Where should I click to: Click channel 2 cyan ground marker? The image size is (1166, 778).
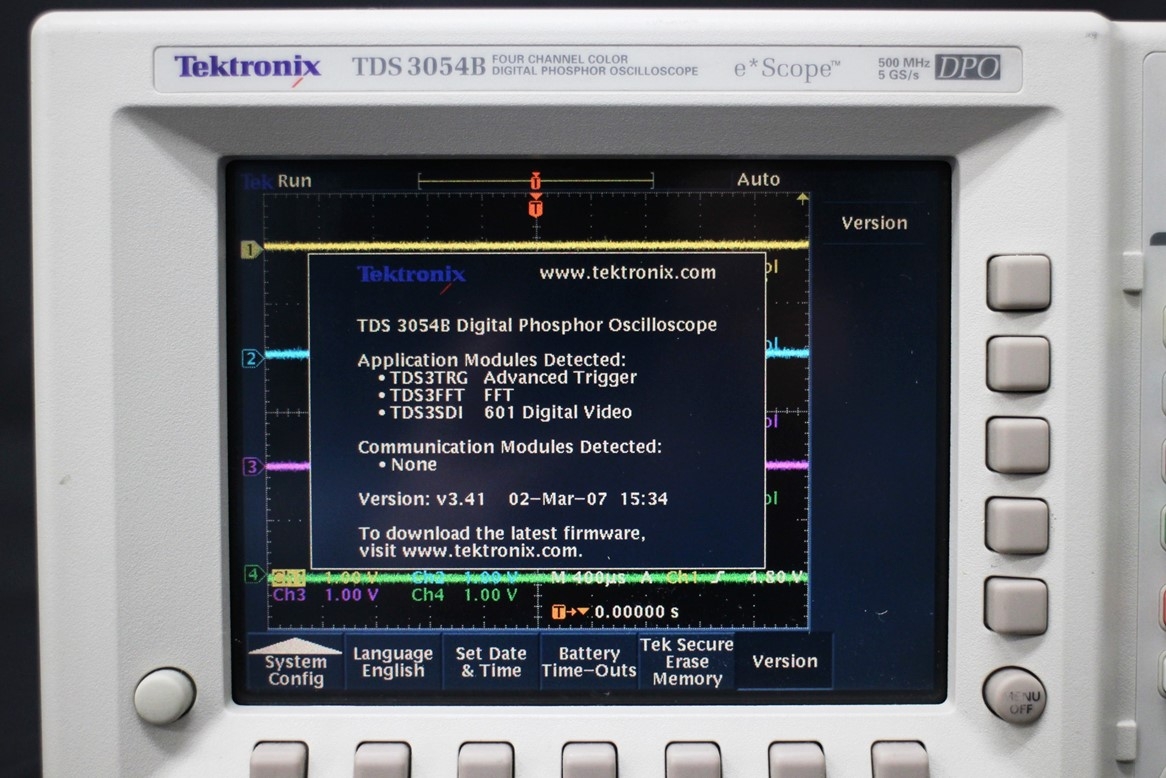pyautogui.click(x=252, y=359)
